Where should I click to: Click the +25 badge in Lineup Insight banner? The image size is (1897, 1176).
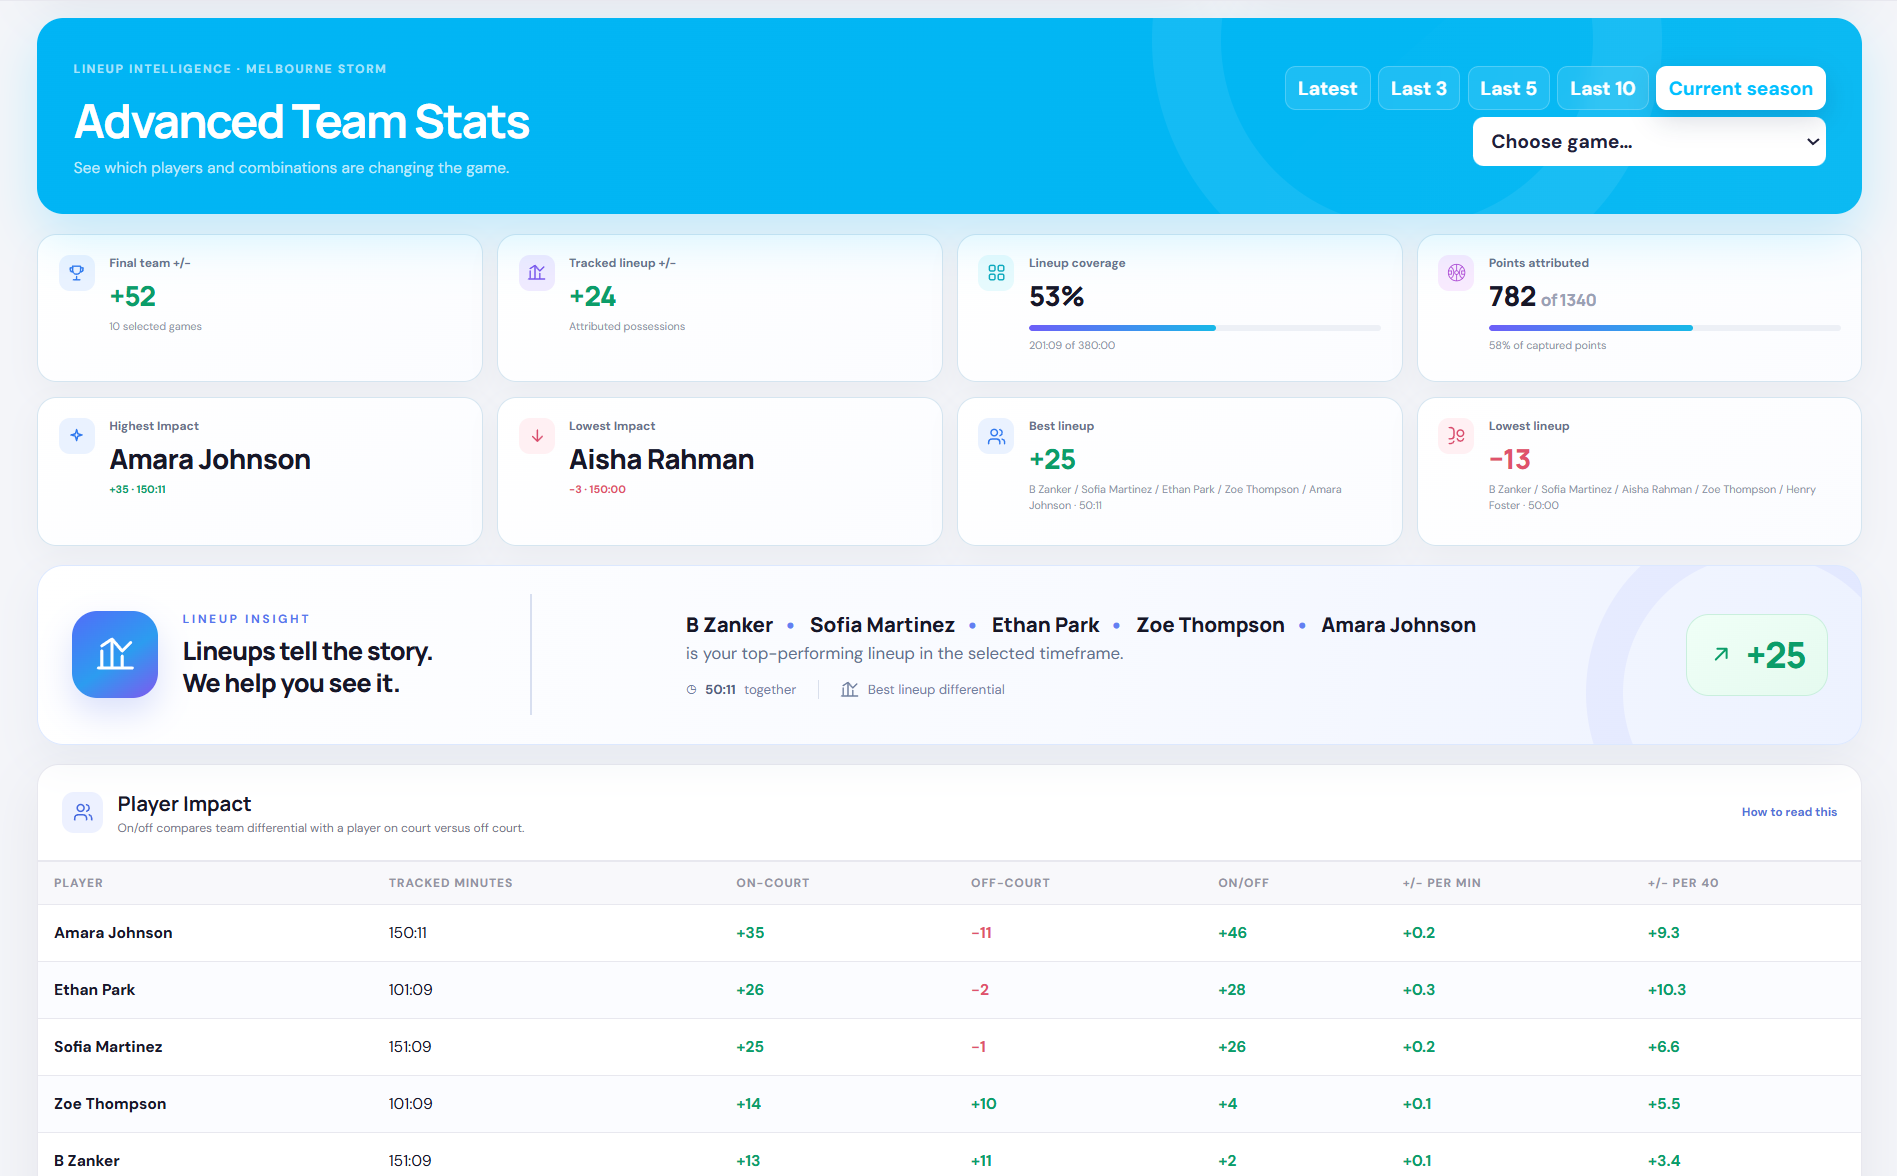[x=1756, y=655]
